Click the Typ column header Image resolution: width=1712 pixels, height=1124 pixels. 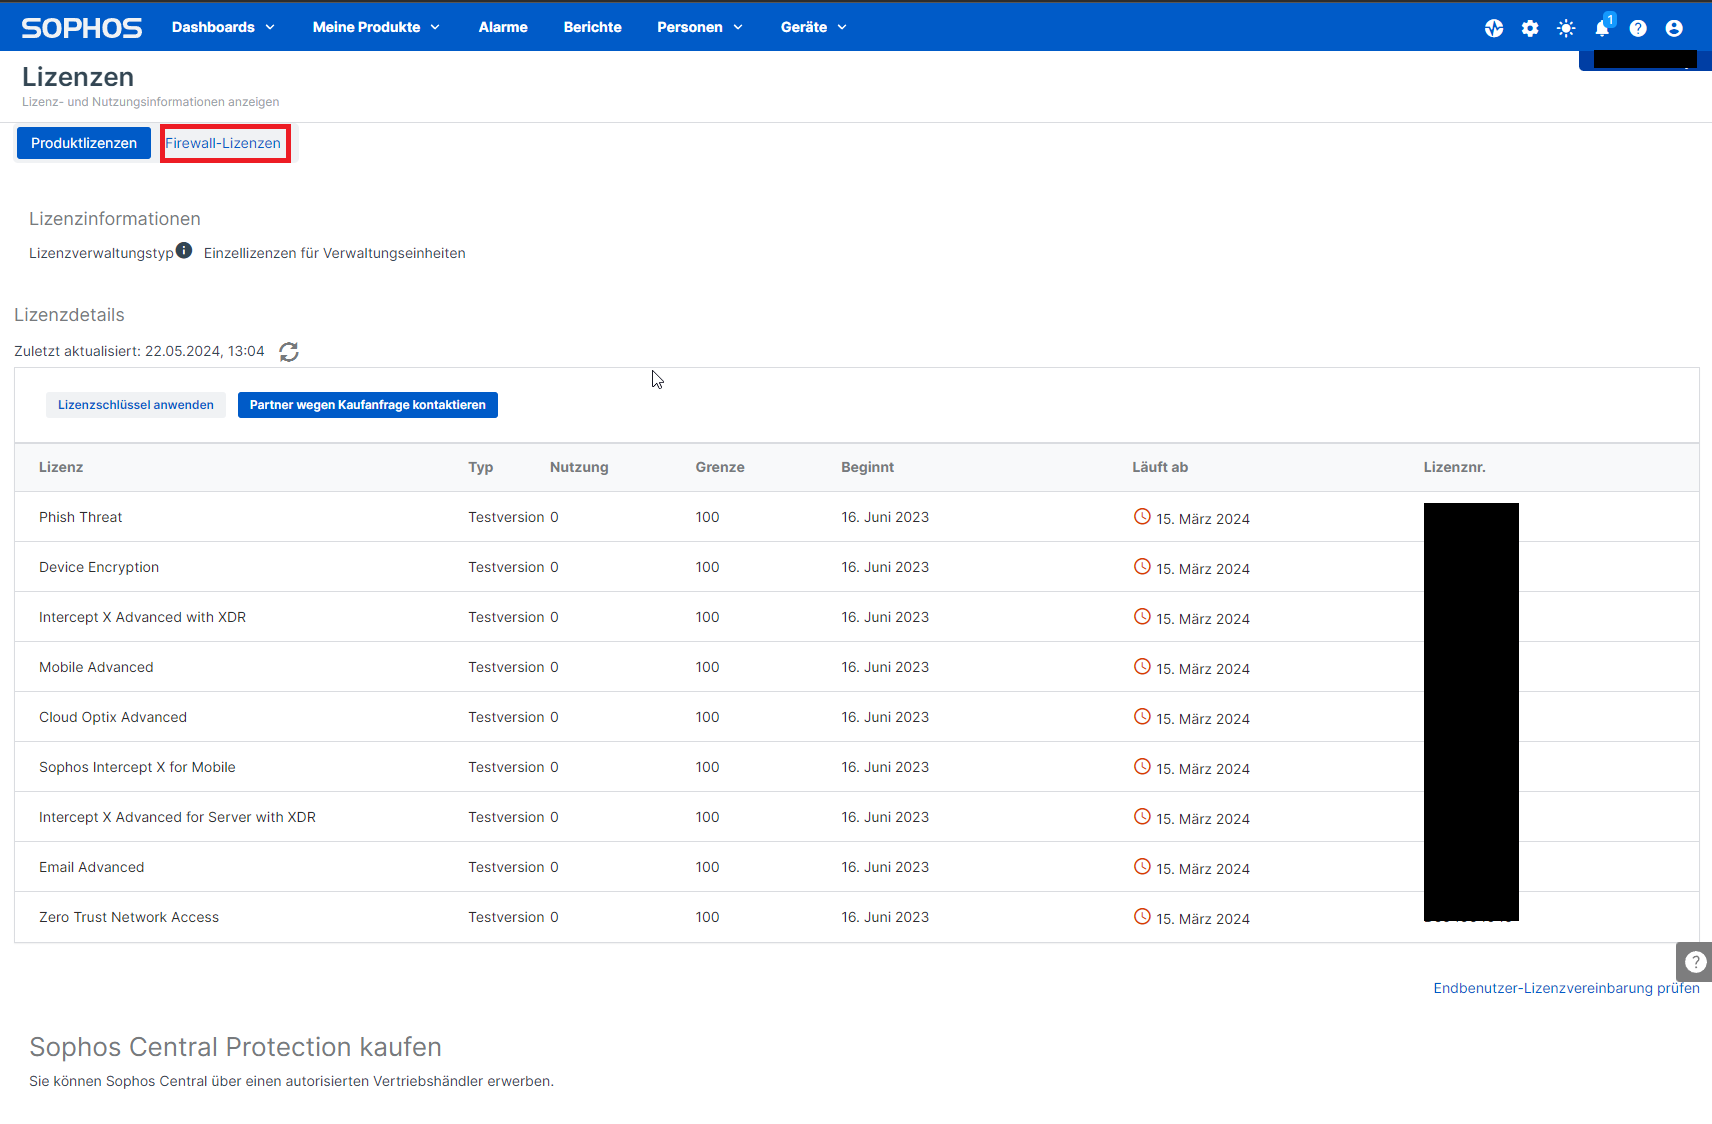click(481, 467)
